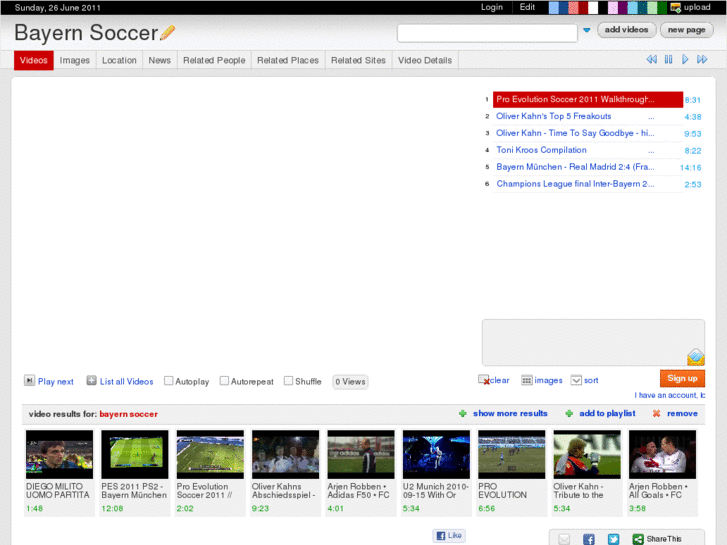The width and height of the screenshot is (727, 545).
Task: Click the new page button
Action: pos(687,30)
